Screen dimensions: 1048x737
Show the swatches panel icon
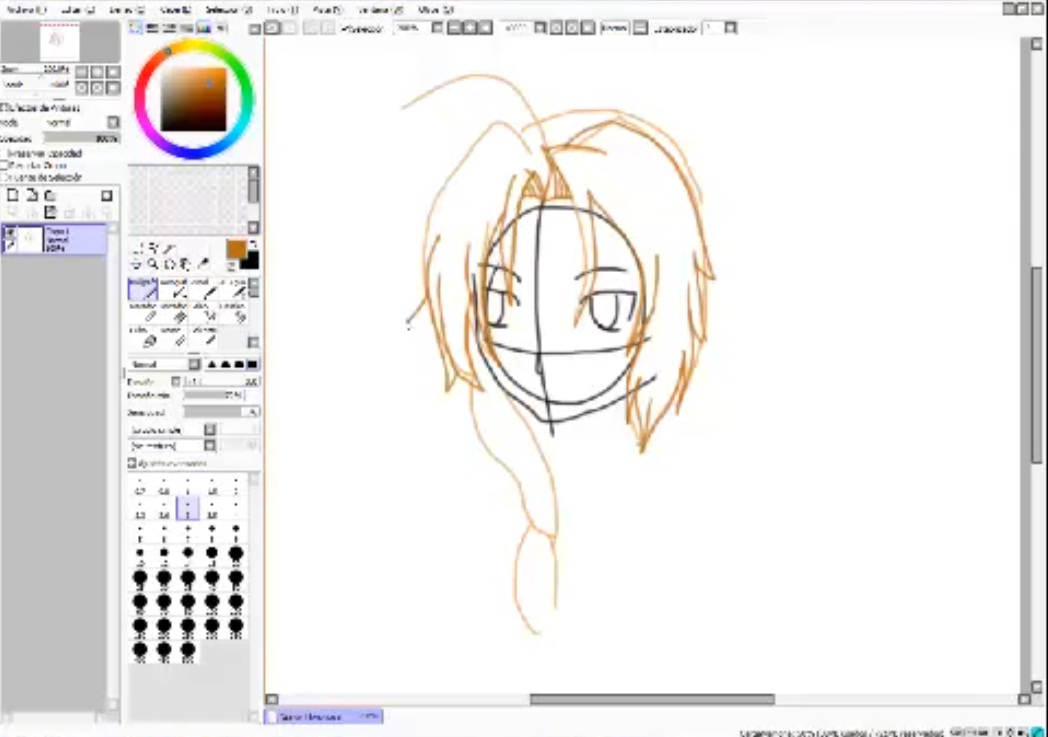point(204,28)
